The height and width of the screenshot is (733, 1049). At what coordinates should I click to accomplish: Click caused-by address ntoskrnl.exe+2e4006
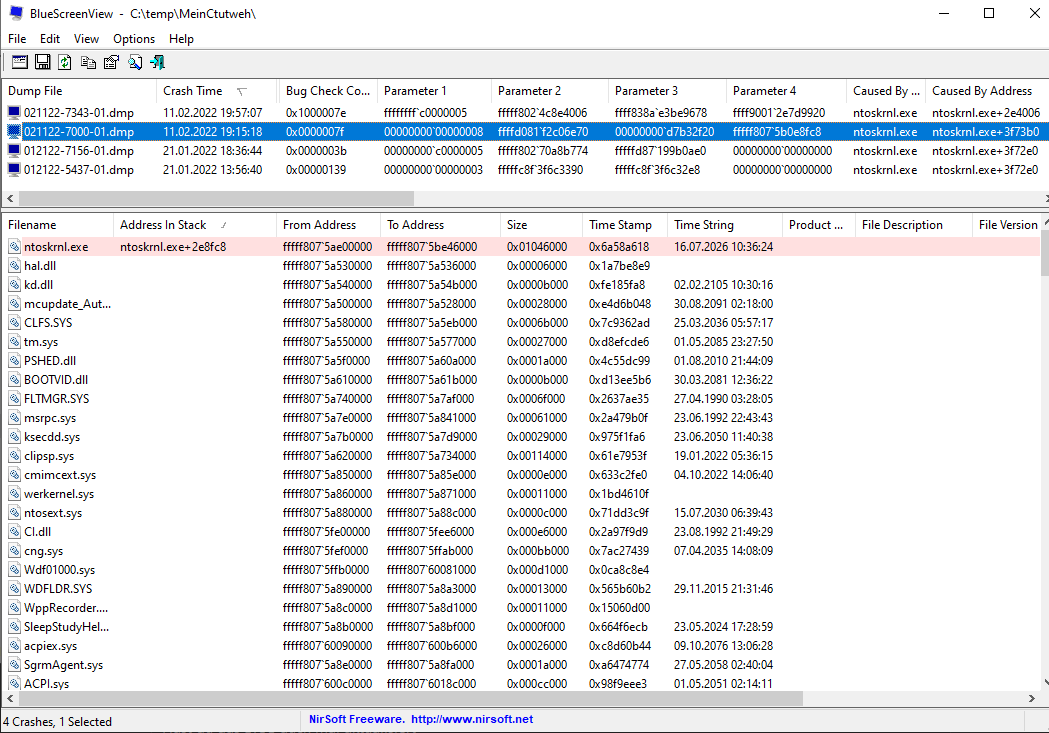[986, 112]
